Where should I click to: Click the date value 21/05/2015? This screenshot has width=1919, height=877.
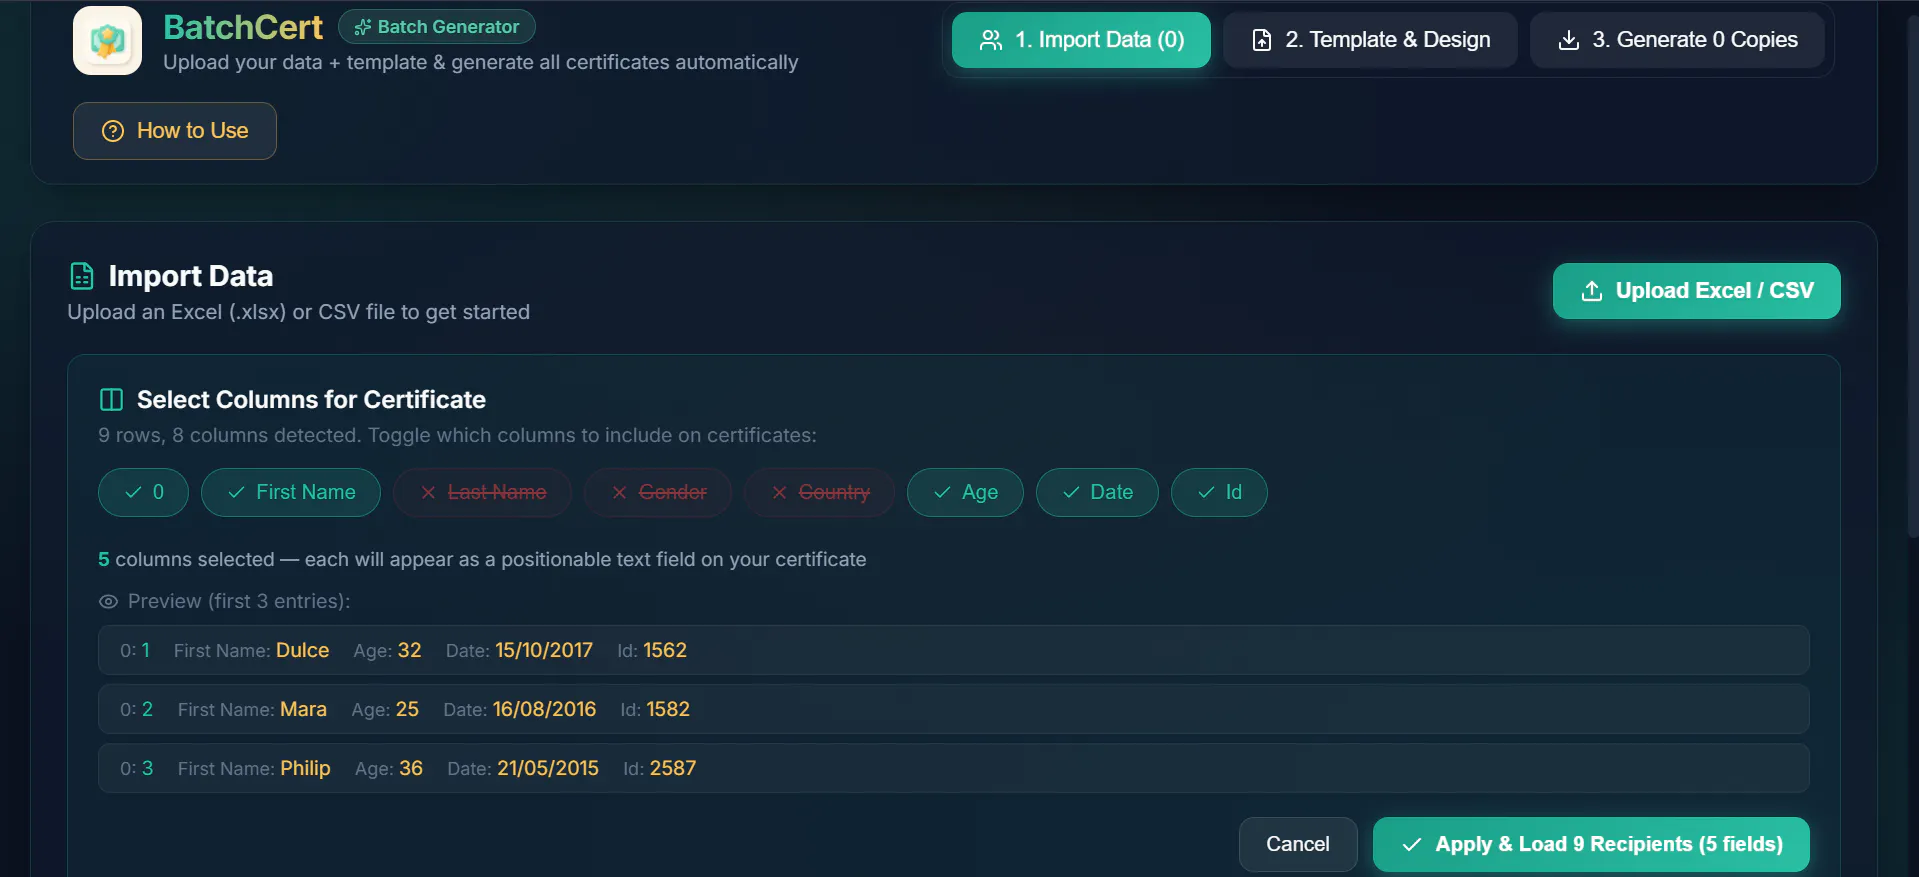tap(548, 768)
